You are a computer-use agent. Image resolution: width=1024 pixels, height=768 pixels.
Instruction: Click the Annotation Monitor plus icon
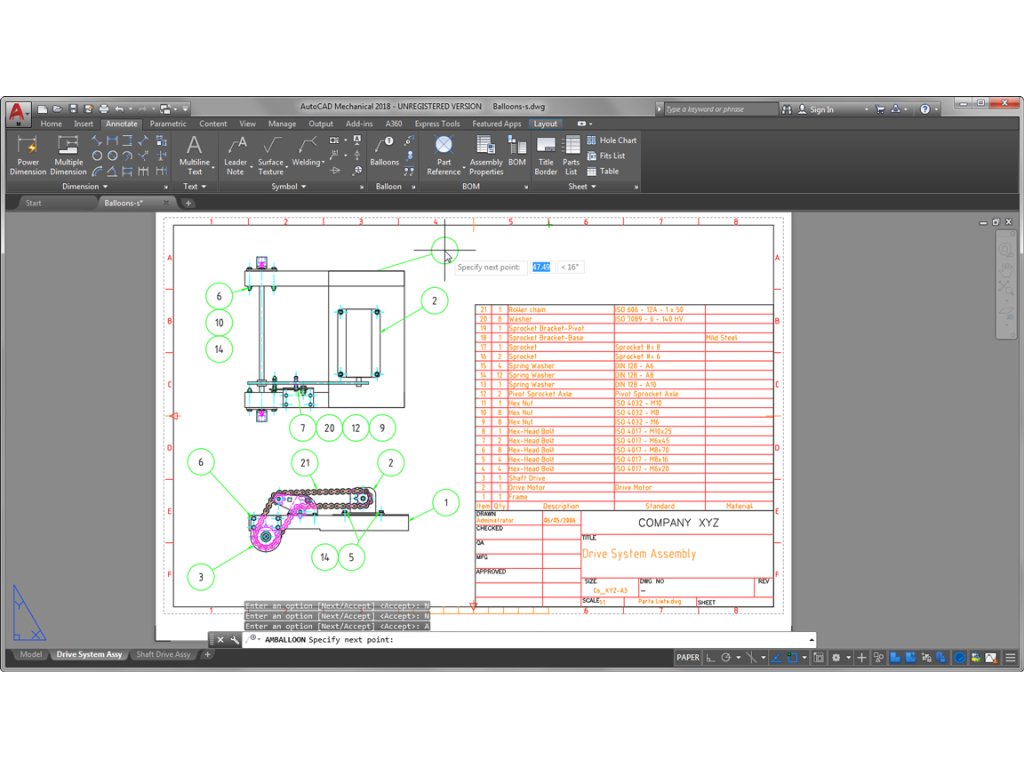861,658
